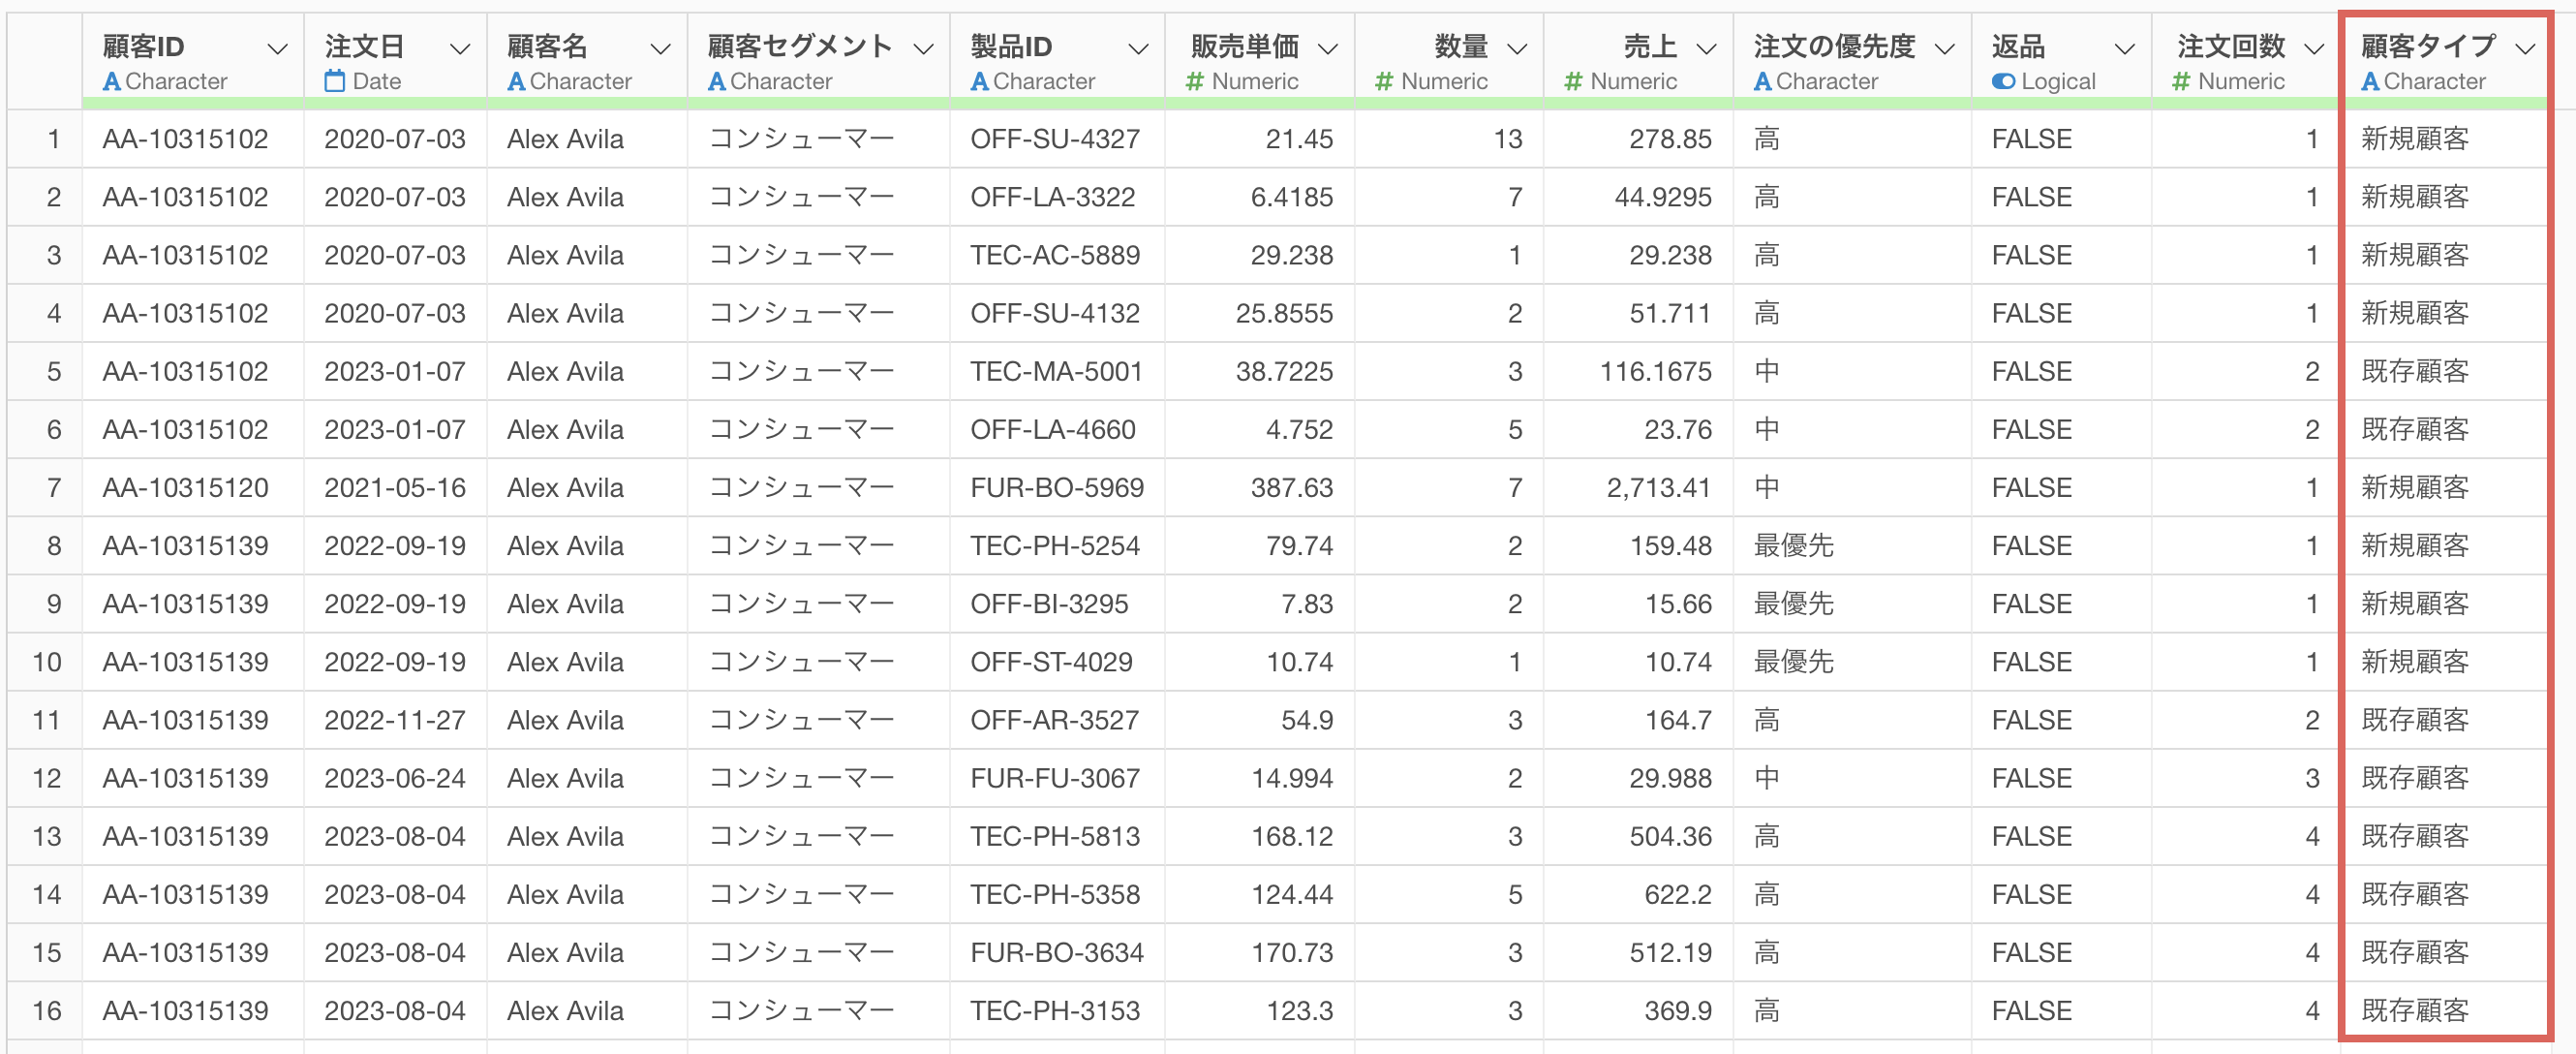Select the 注文日 column header name
The image size is (2576, 1054).
tap(364, 47)
